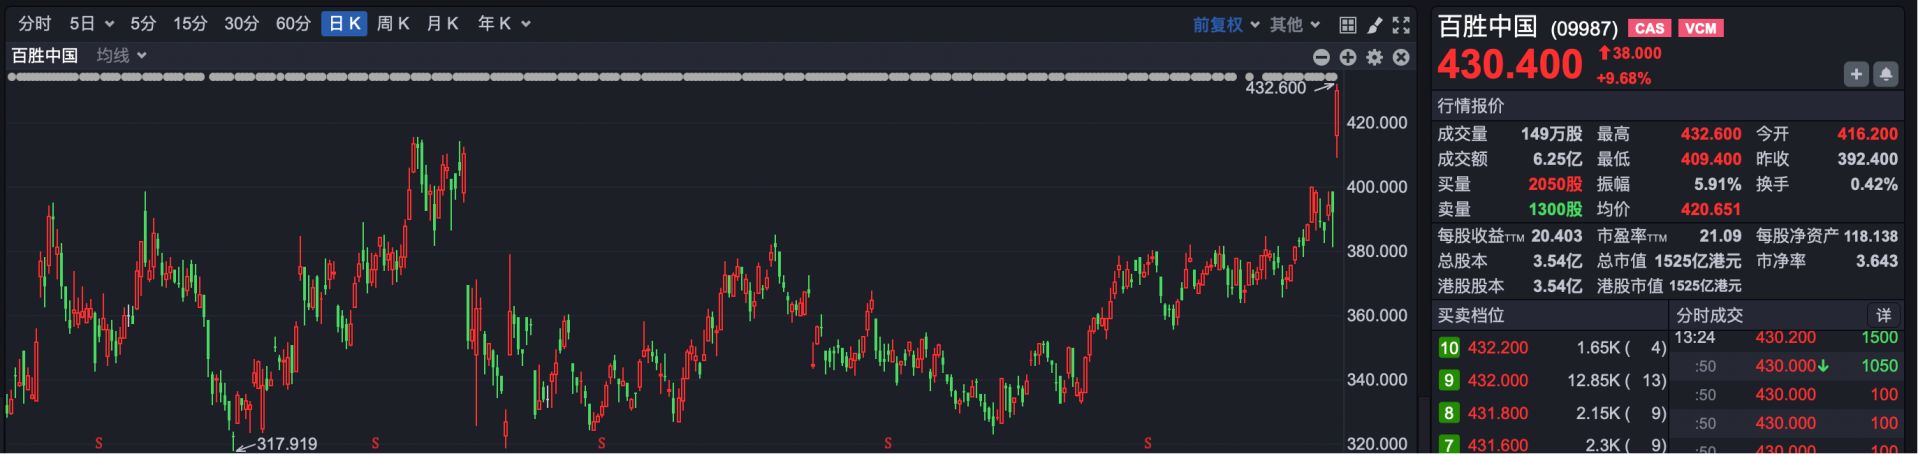Image resolution: width=1918 pixels, height=454 pixels.
Task: Add stock to watchlist plus button
Action: click(x=1856, y=75)
